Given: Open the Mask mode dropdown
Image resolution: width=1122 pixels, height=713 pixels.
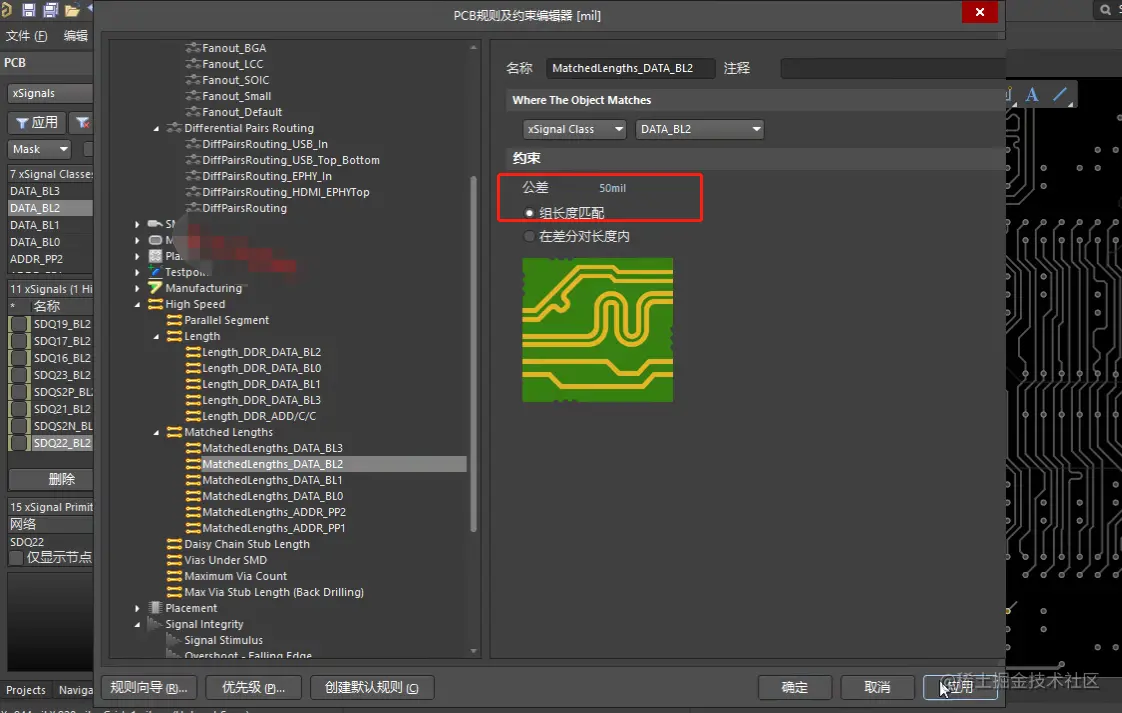Looking at the screenshot, I should [40, 149].
